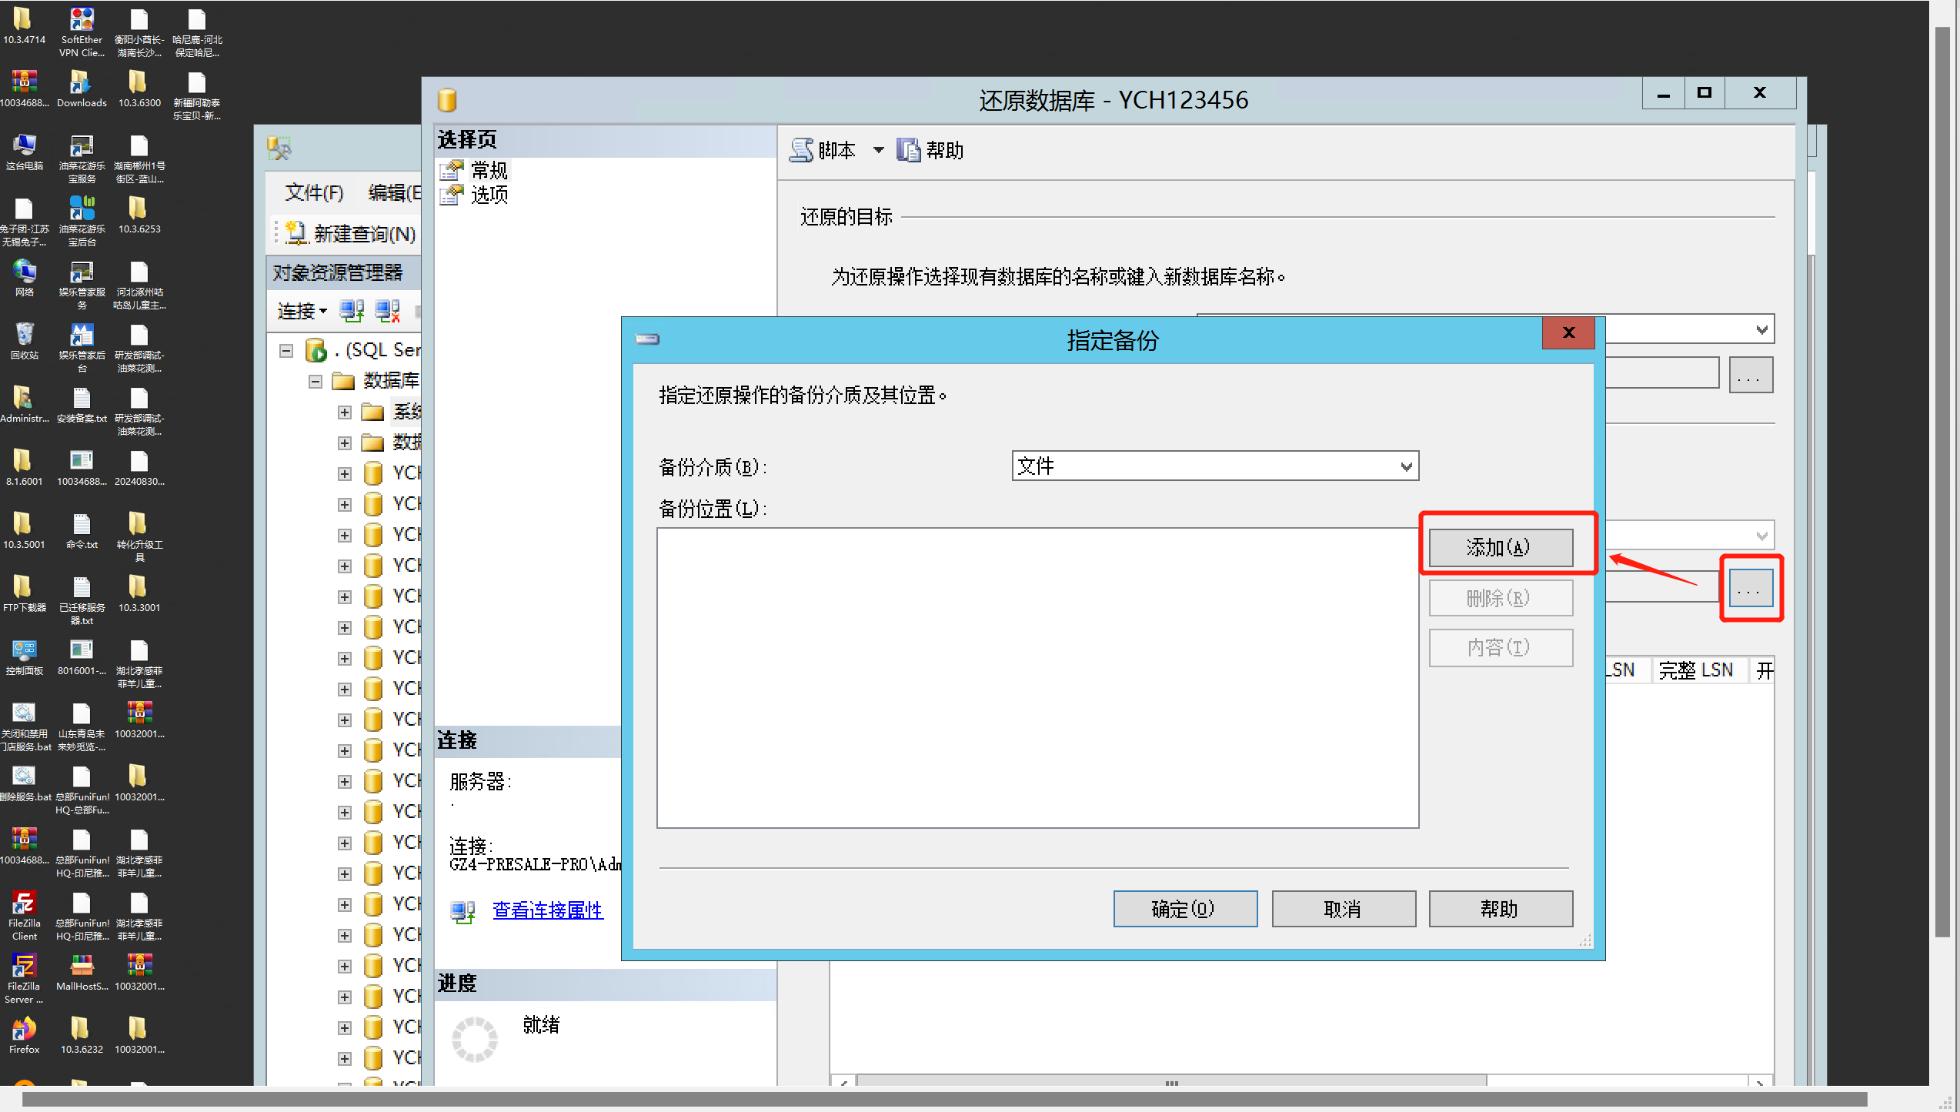Open the 10.3.6300 folder
The width and height of the screenshot is (1960, 1112).
click(x=138, y=88)
